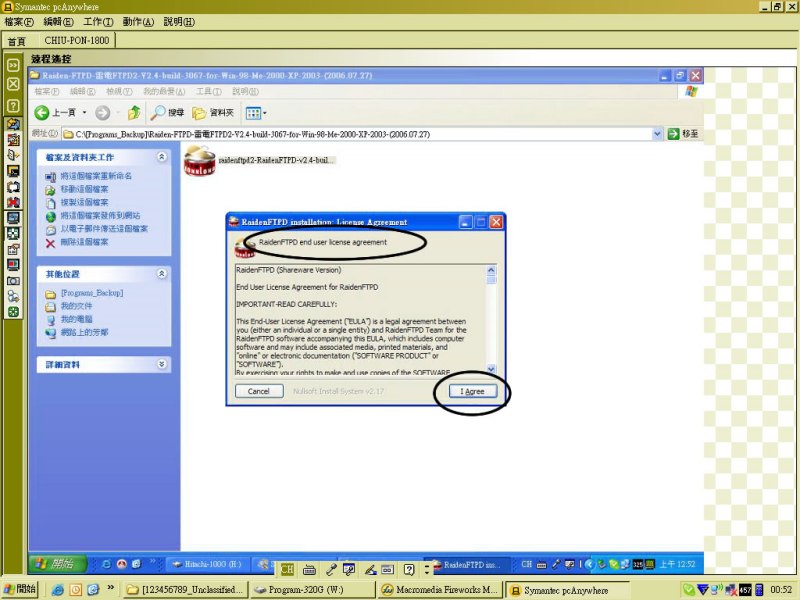Expand the 詳細資料 panel
The height and width of the screenshot is (600, 800).
(162, 364)
